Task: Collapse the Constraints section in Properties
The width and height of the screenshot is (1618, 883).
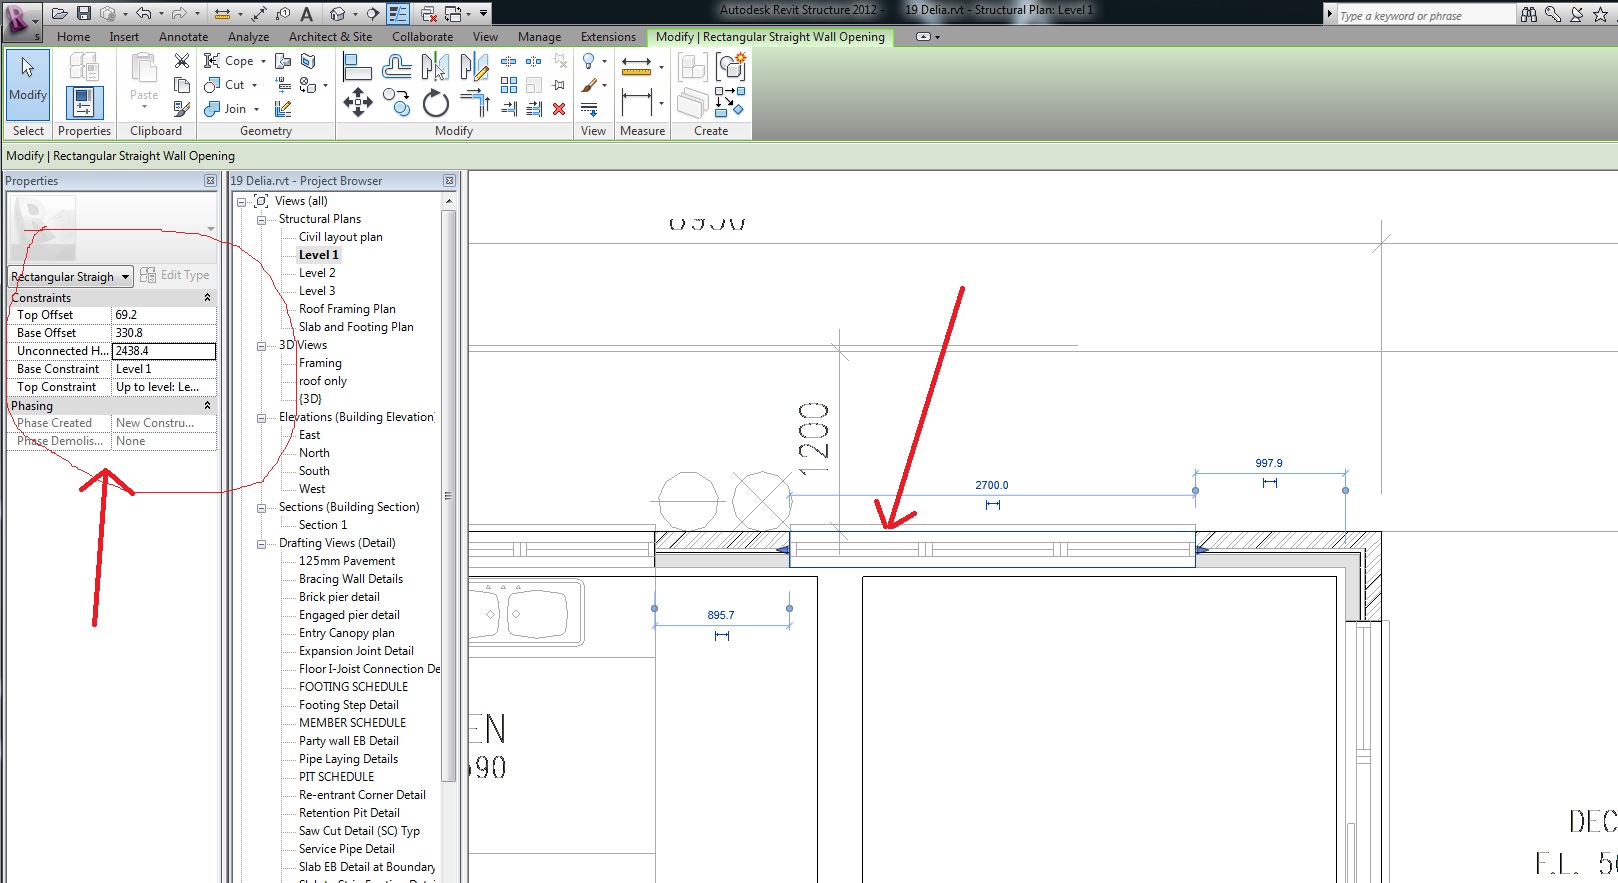Action: pos(207,298)
